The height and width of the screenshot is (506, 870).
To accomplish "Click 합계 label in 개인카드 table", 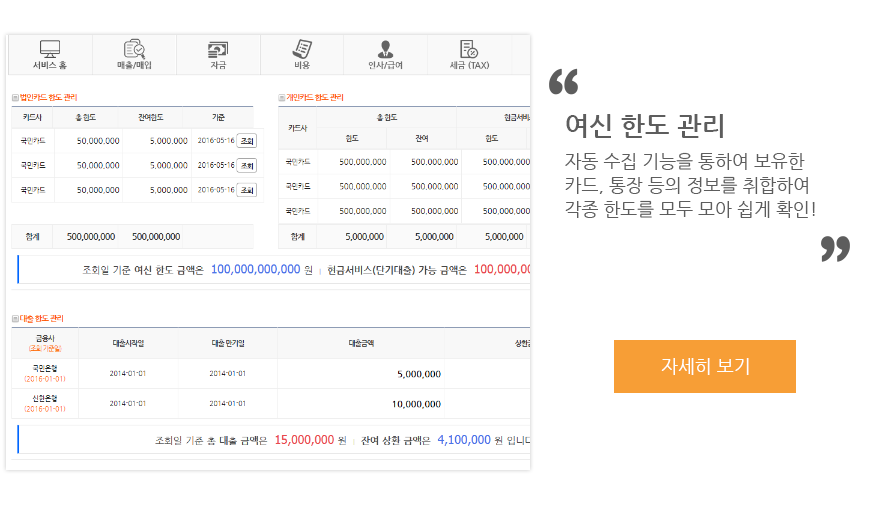I will point(297,237).
